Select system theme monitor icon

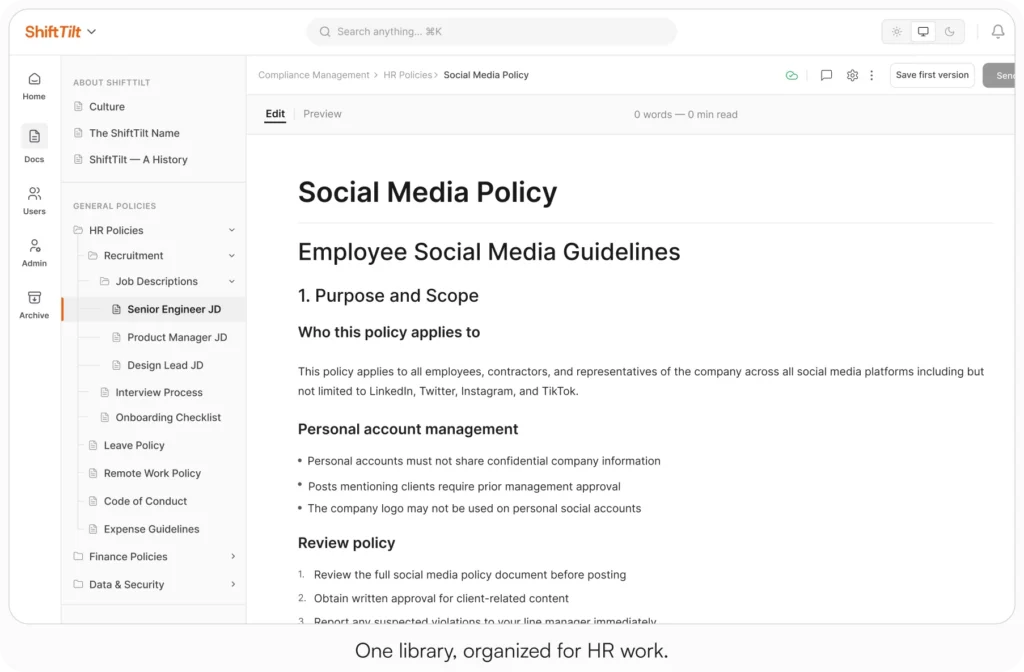tap(923, 31)
